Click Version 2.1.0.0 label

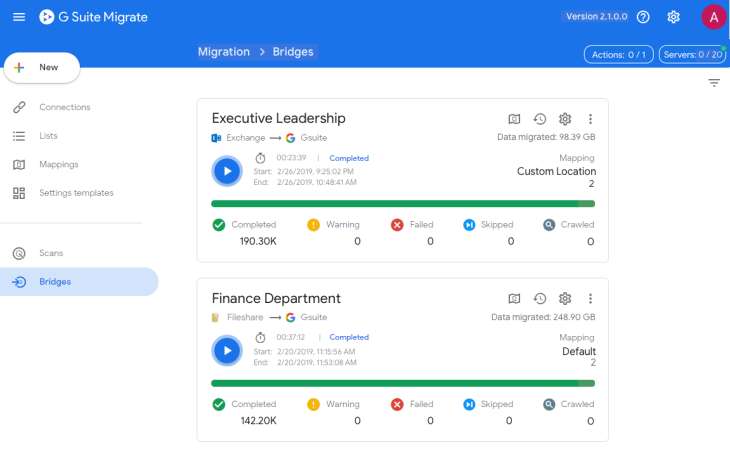(x=596, y=17)
